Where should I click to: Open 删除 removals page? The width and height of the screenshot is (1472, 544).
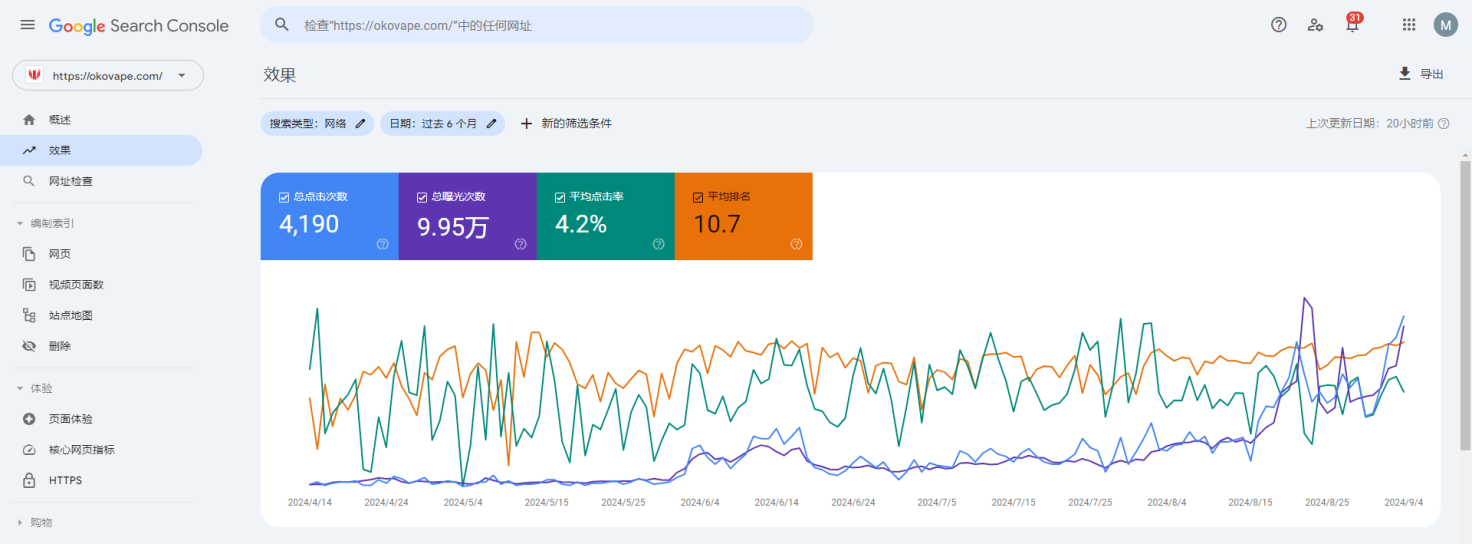101,346
